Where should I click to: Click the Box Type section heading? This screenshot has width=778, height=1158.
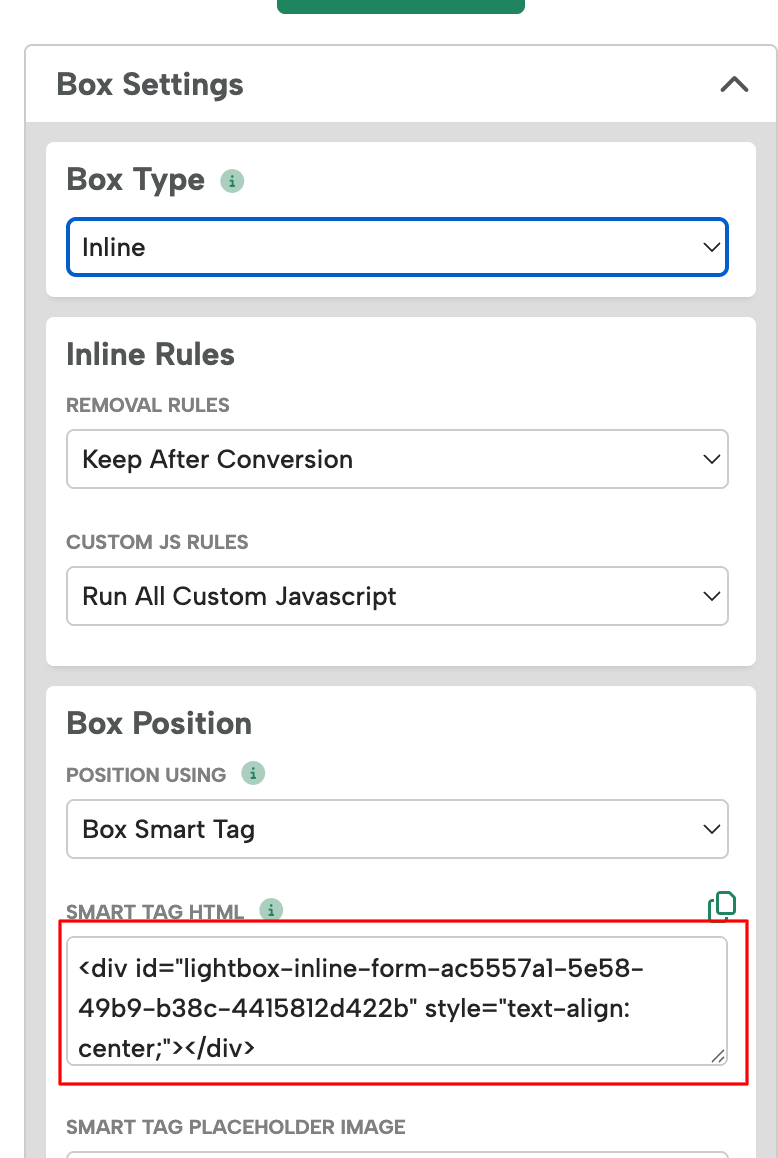pyautogui.click(x=135, y=179)
